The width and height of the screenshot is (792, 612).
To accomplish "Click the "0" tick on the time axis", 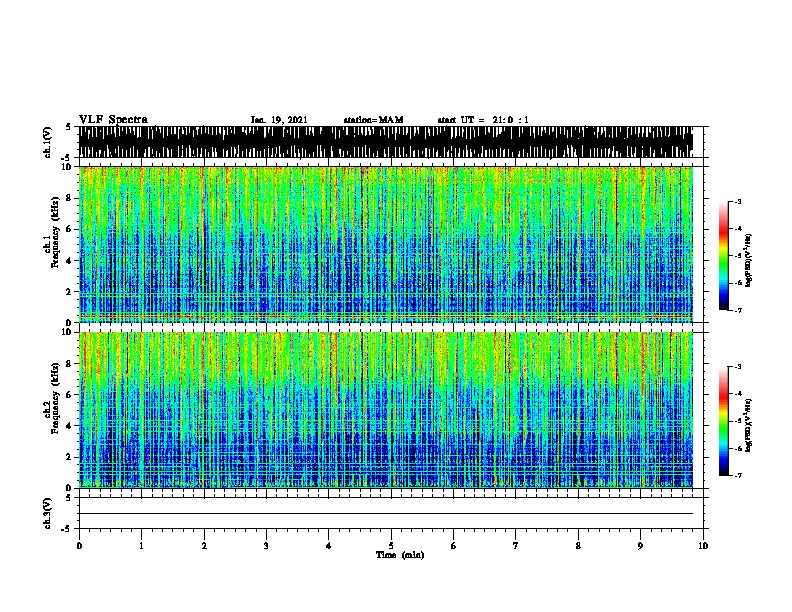I will [x=79, y=545].
